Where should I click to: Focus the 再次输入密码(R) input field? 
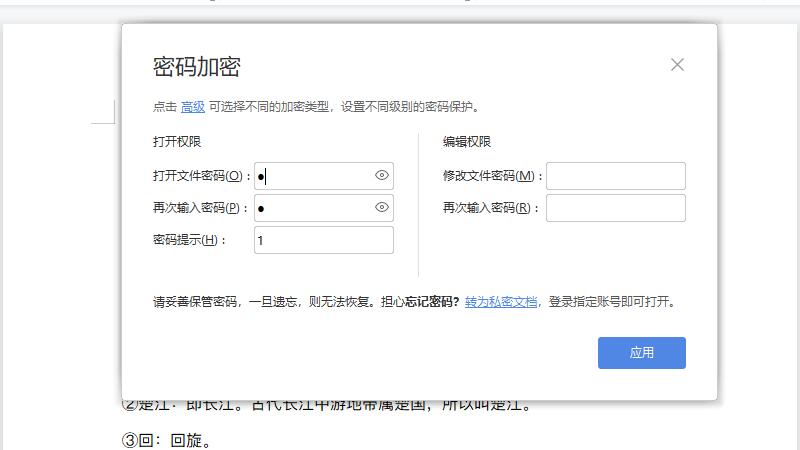pyautogui.click(x=615, y=208)
